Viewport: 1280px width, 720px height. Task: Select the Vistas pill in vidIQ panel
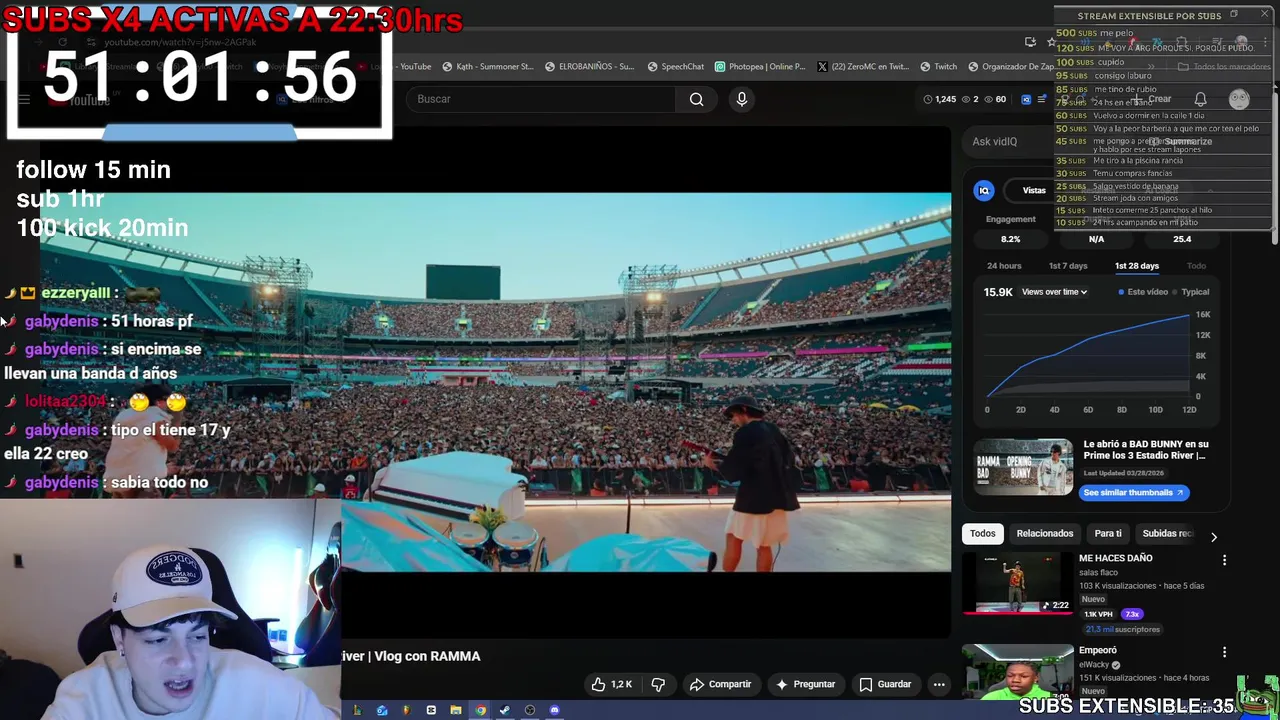(1034, 190)
